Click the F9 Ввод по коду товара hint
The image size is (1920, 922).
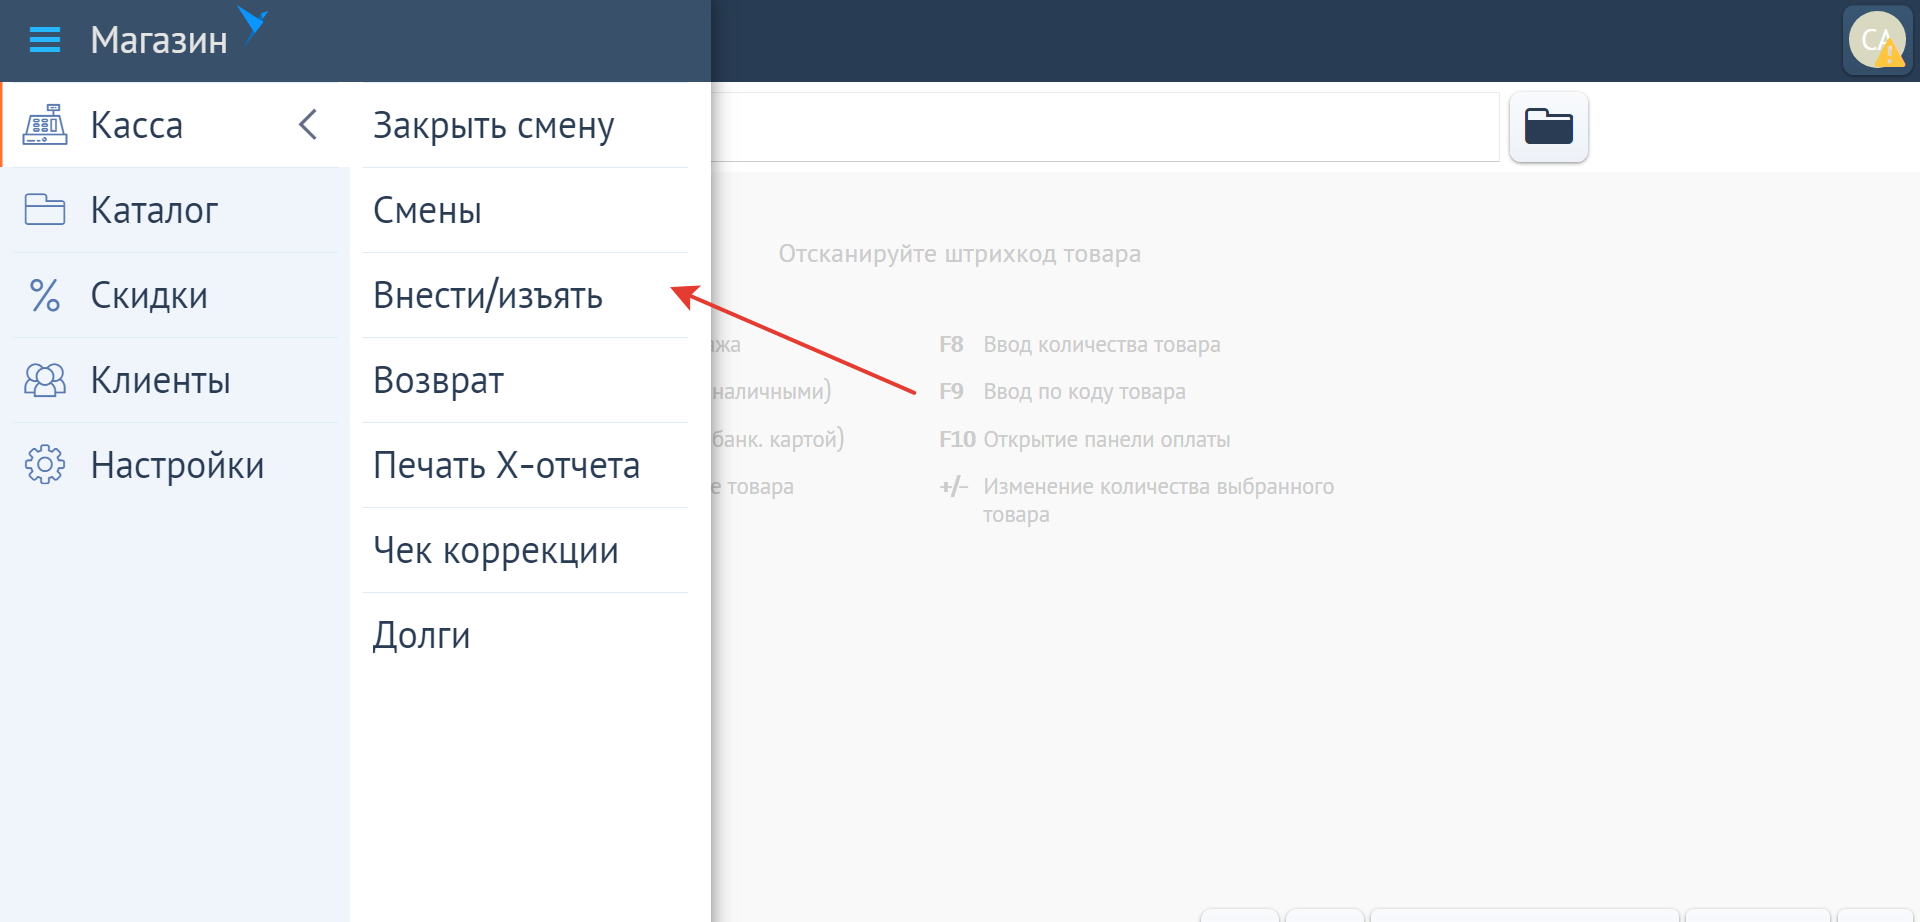(x=1062, y=392)
